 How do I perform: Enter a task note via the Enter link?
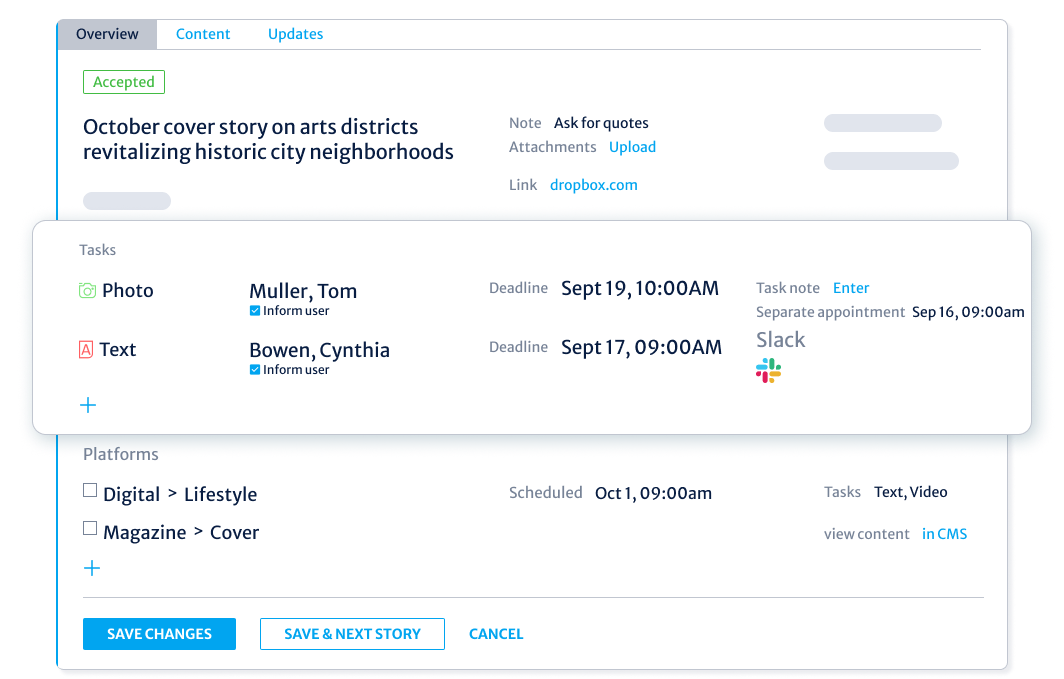click(x=851, y=288)
